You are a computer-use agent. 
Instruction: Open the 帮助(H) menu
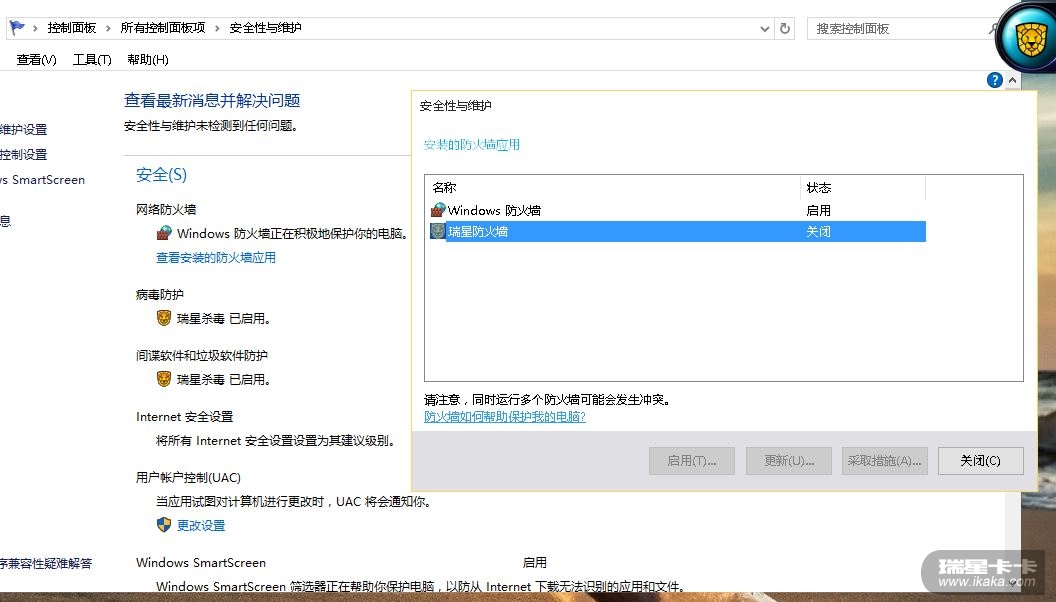pos(147,60)
